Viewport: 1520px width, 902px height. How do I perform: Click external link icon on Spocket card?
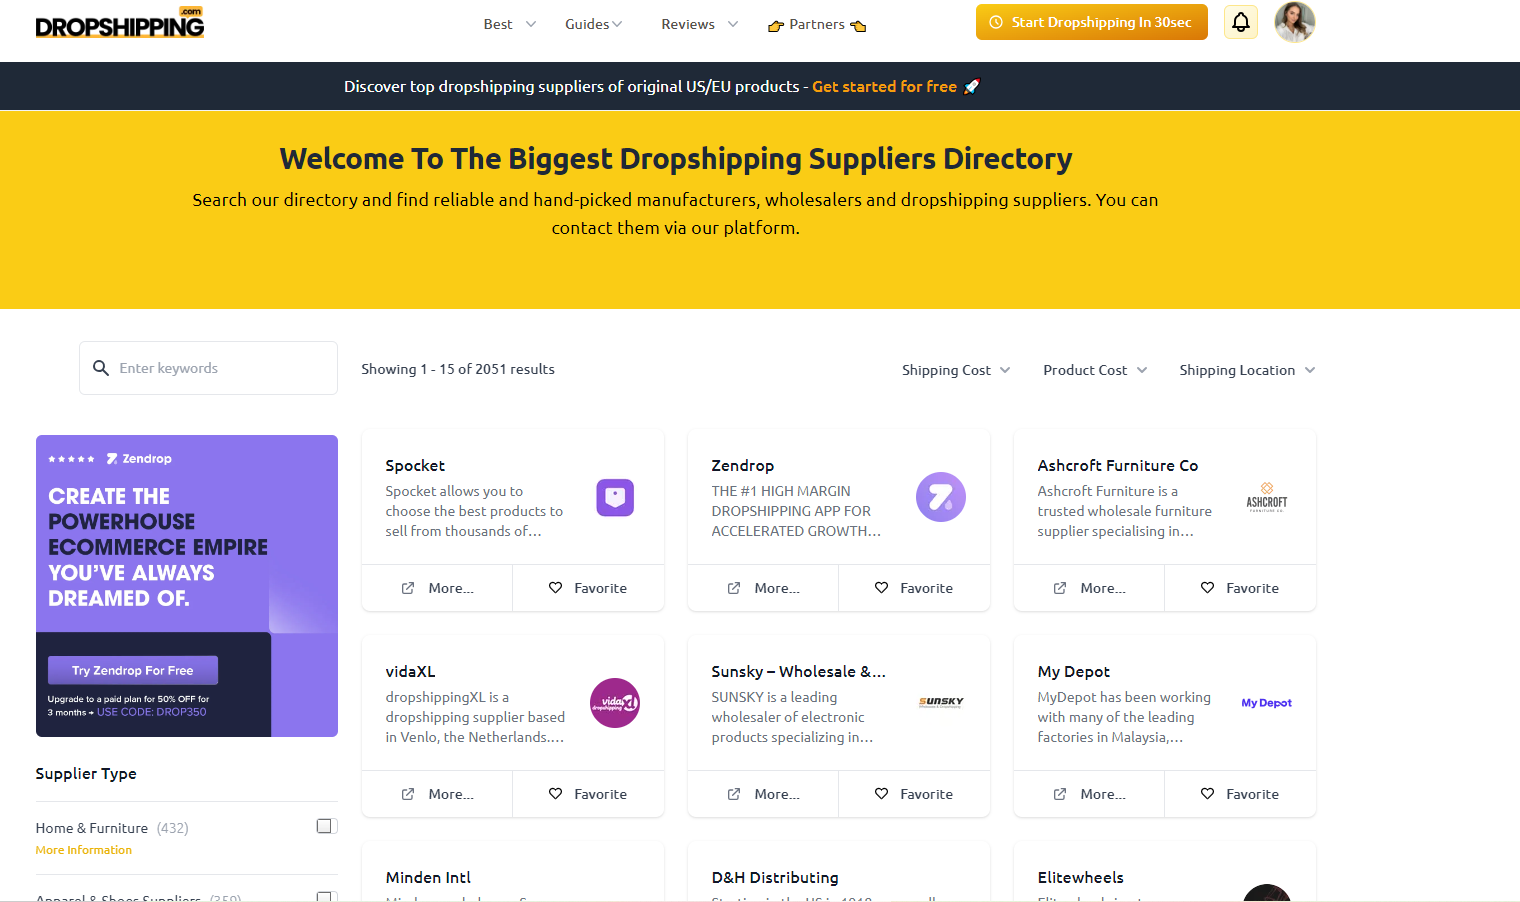408,588
